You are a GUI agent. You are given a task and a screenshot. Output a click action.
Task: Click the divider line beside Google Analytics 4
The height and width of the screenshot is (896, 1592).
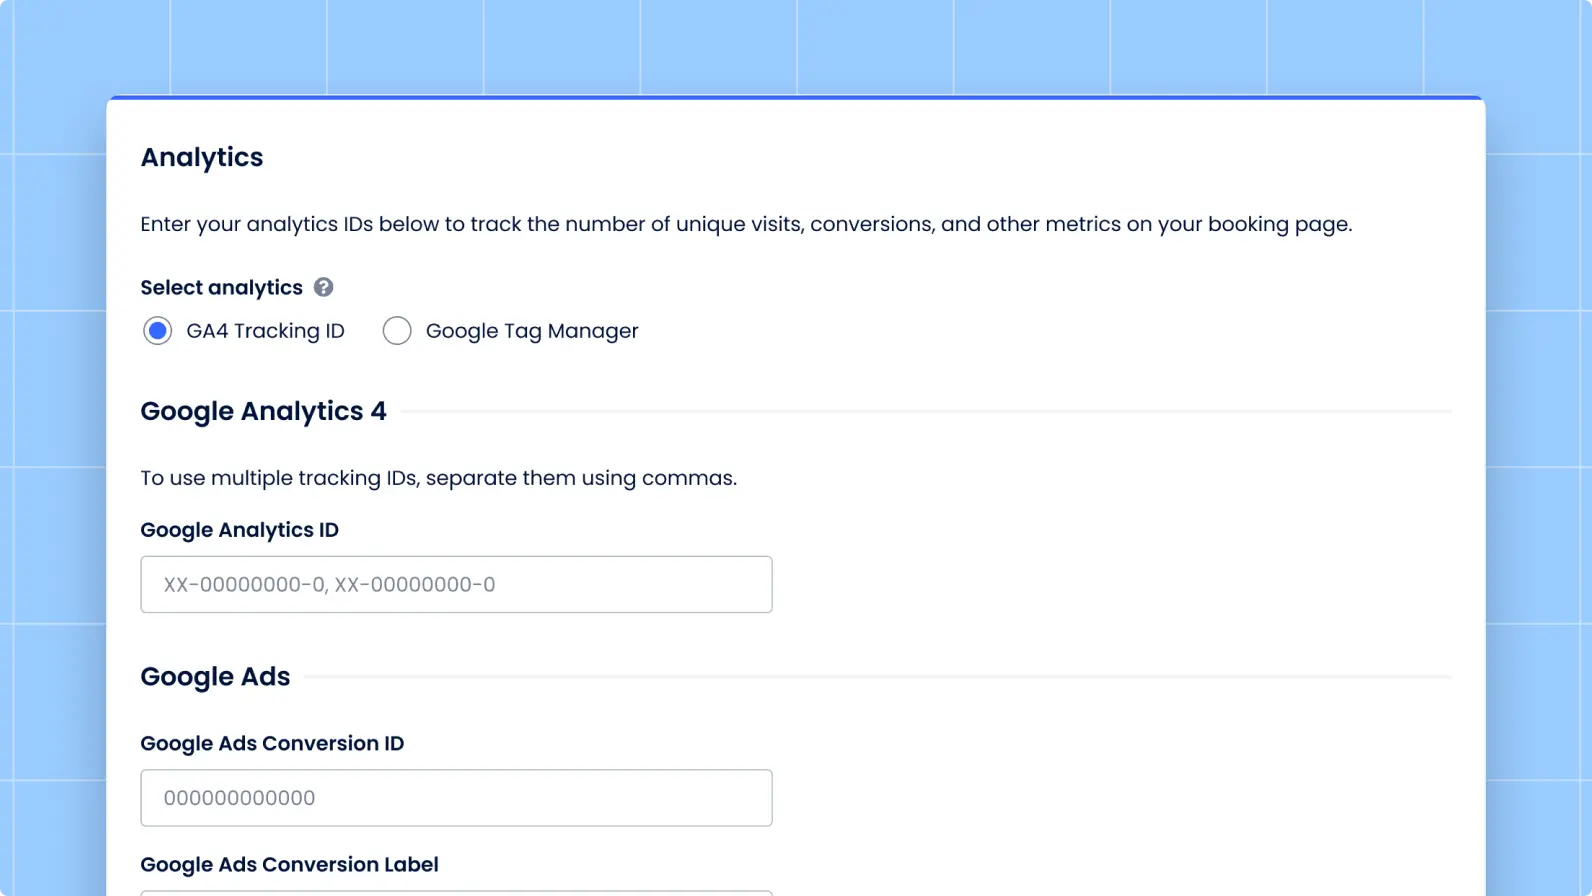pos(925,411)
